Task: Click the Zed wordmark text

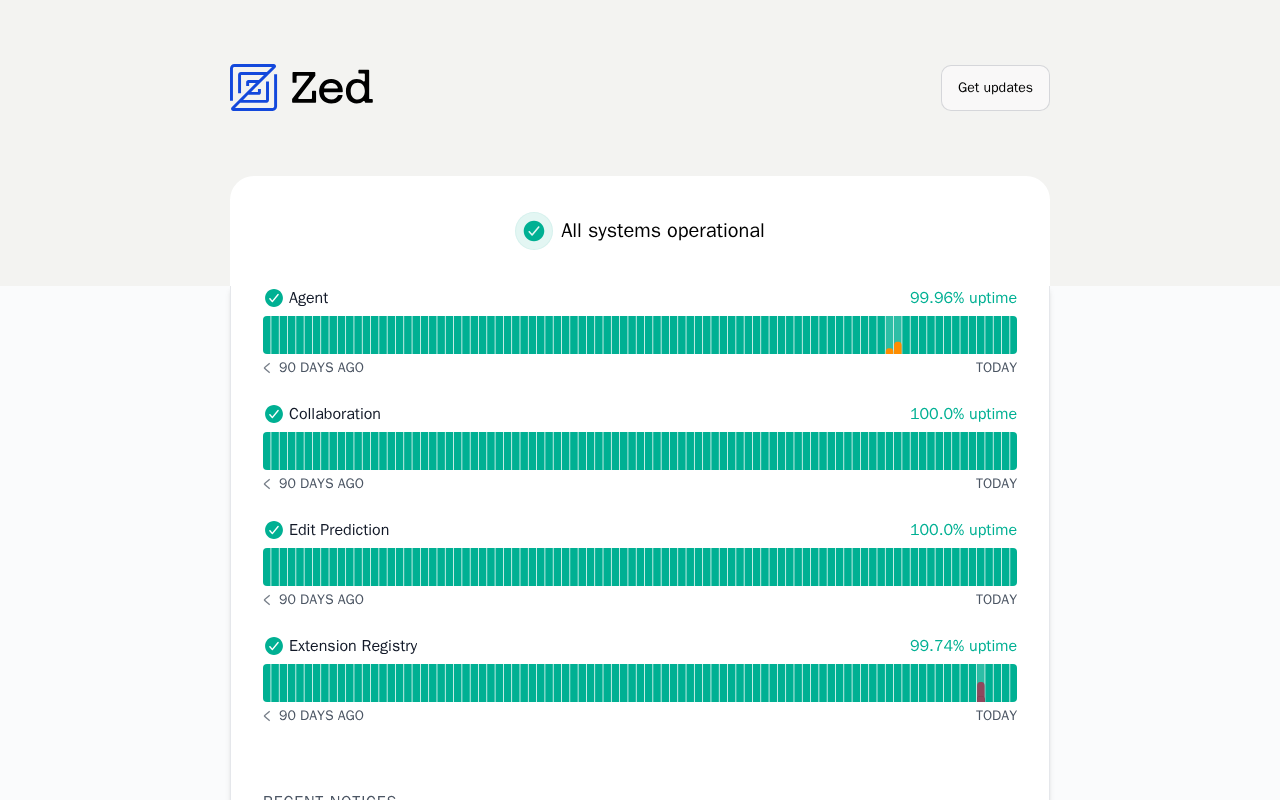Action: 332,88
